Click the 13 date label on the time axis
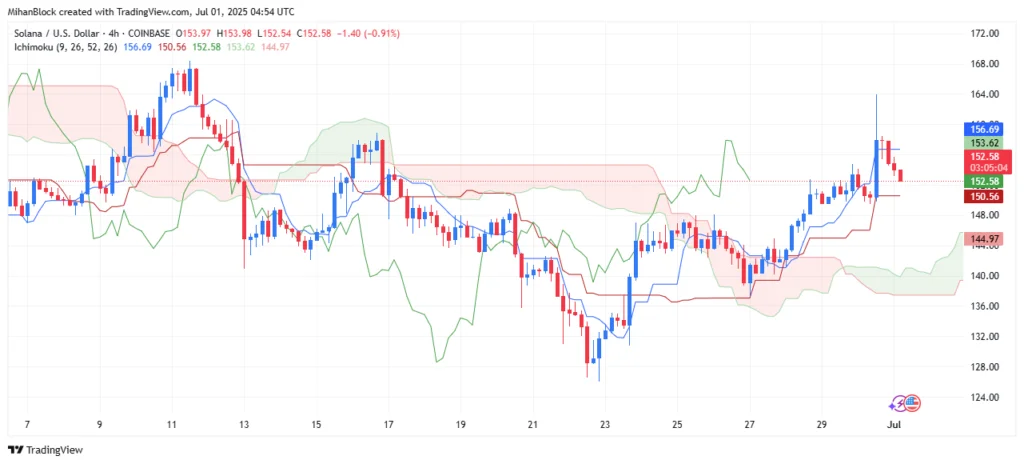 (244, 423)
